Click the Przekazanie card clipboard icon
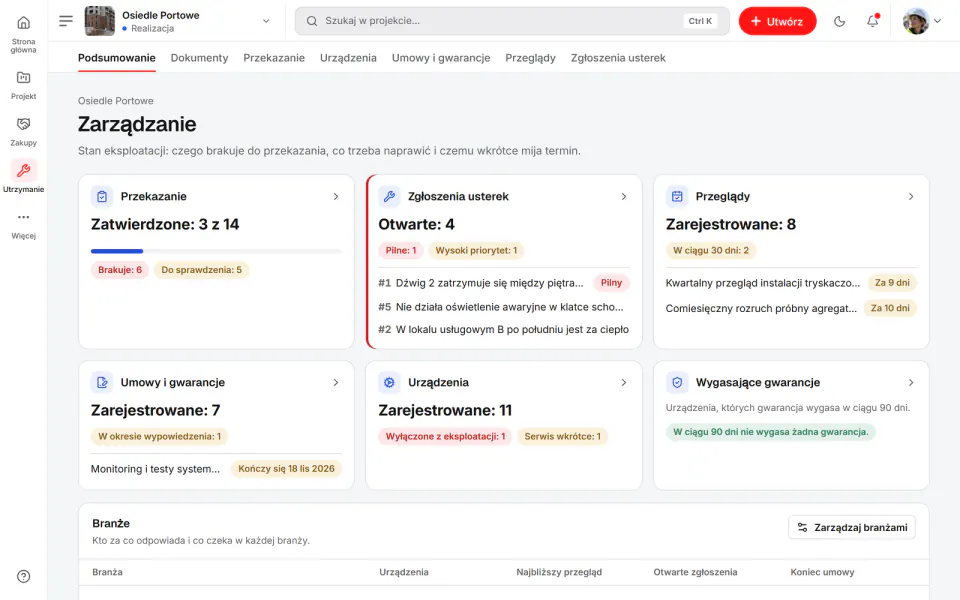 point(102,197)
